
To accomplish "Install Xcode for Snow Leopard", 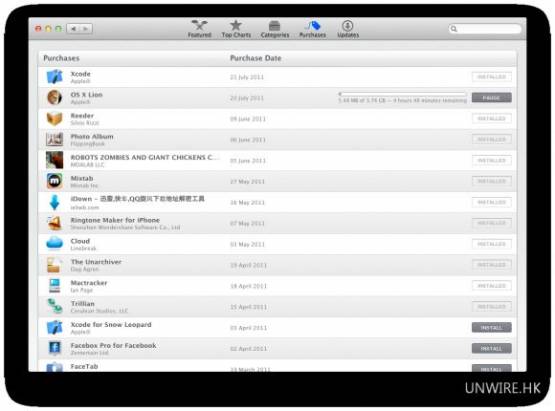I will 491,327.
